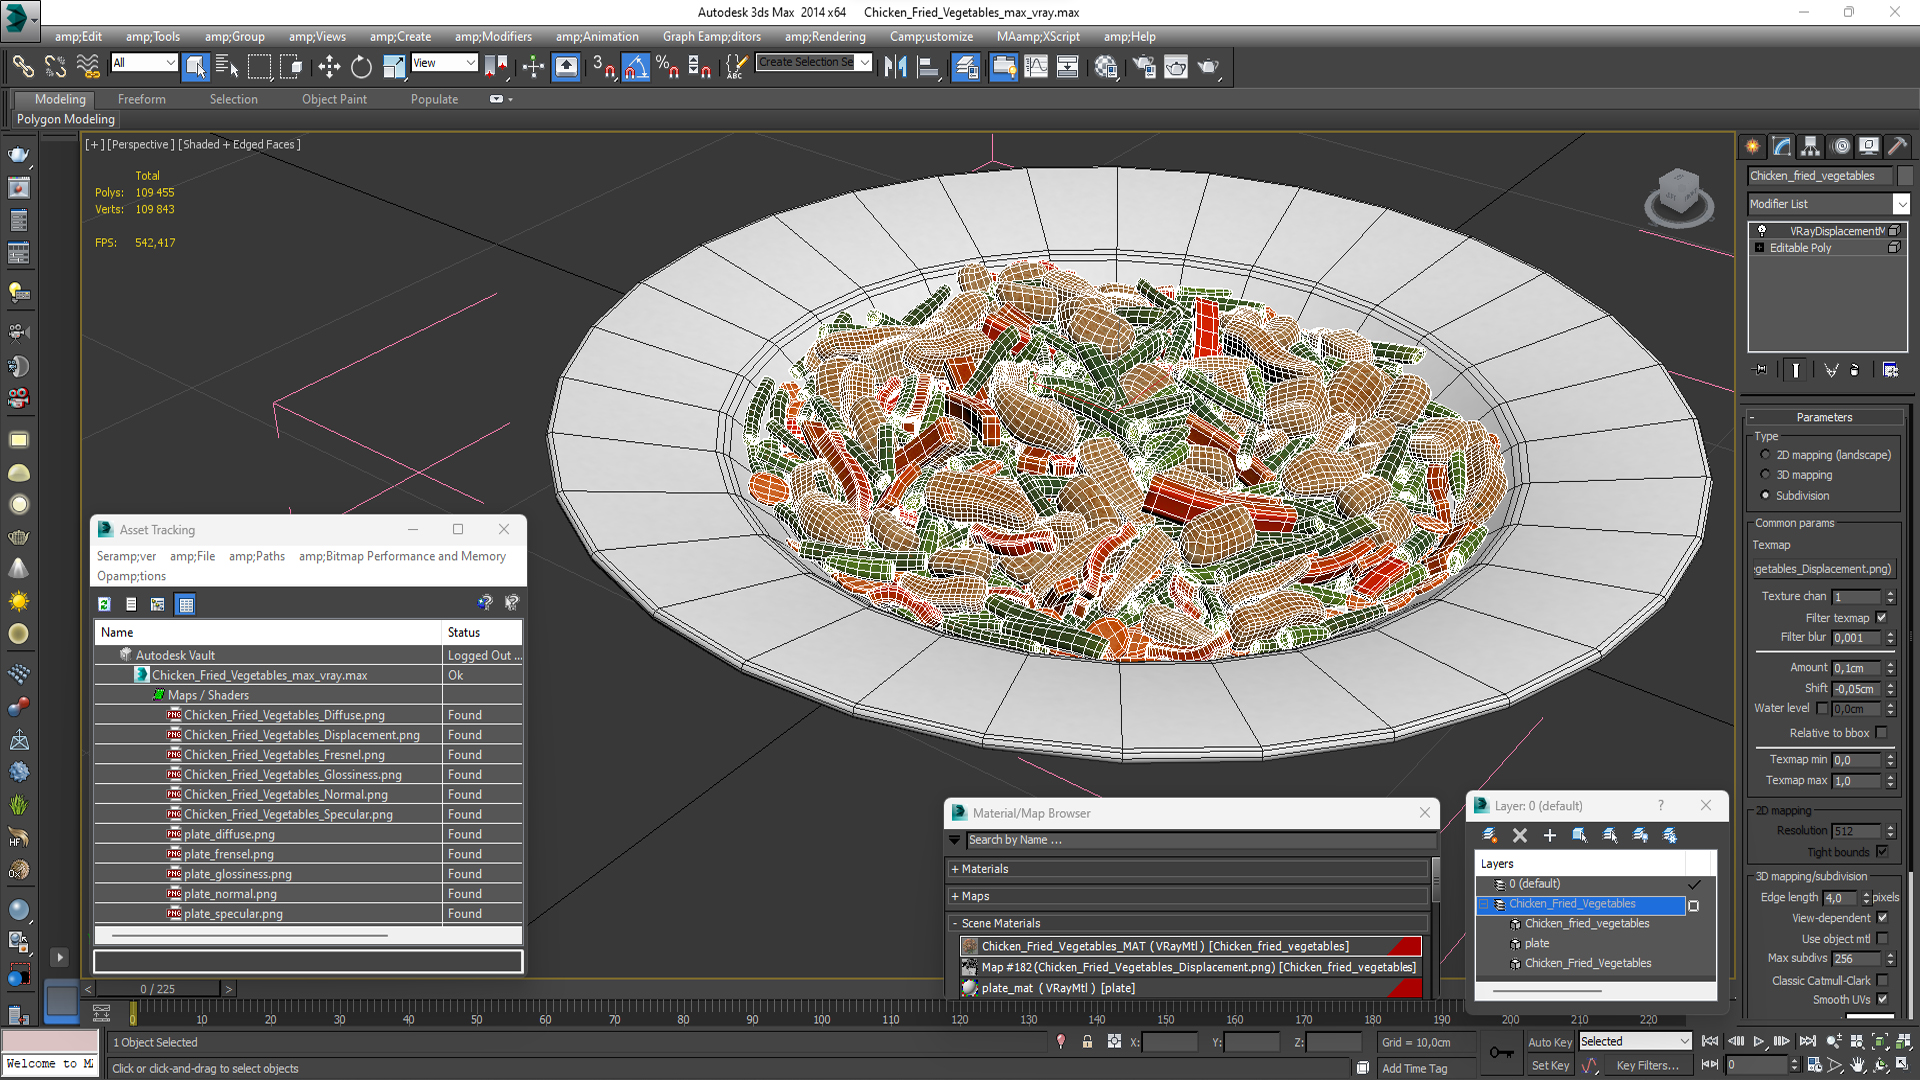
Task: Toggle the Filter texmap checkbox
Action: point(1881,618)
